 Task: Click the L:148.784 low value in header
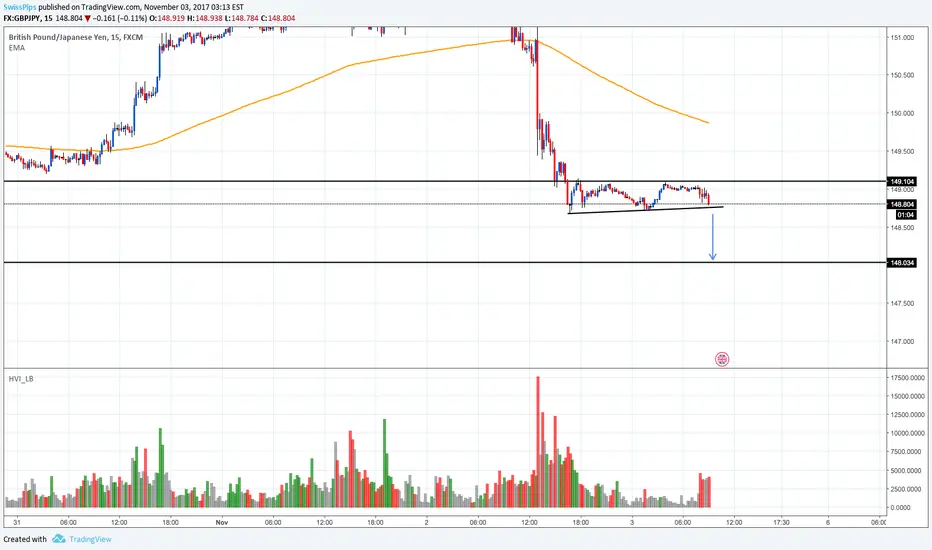pyautogui.click(x=241, y=18)
